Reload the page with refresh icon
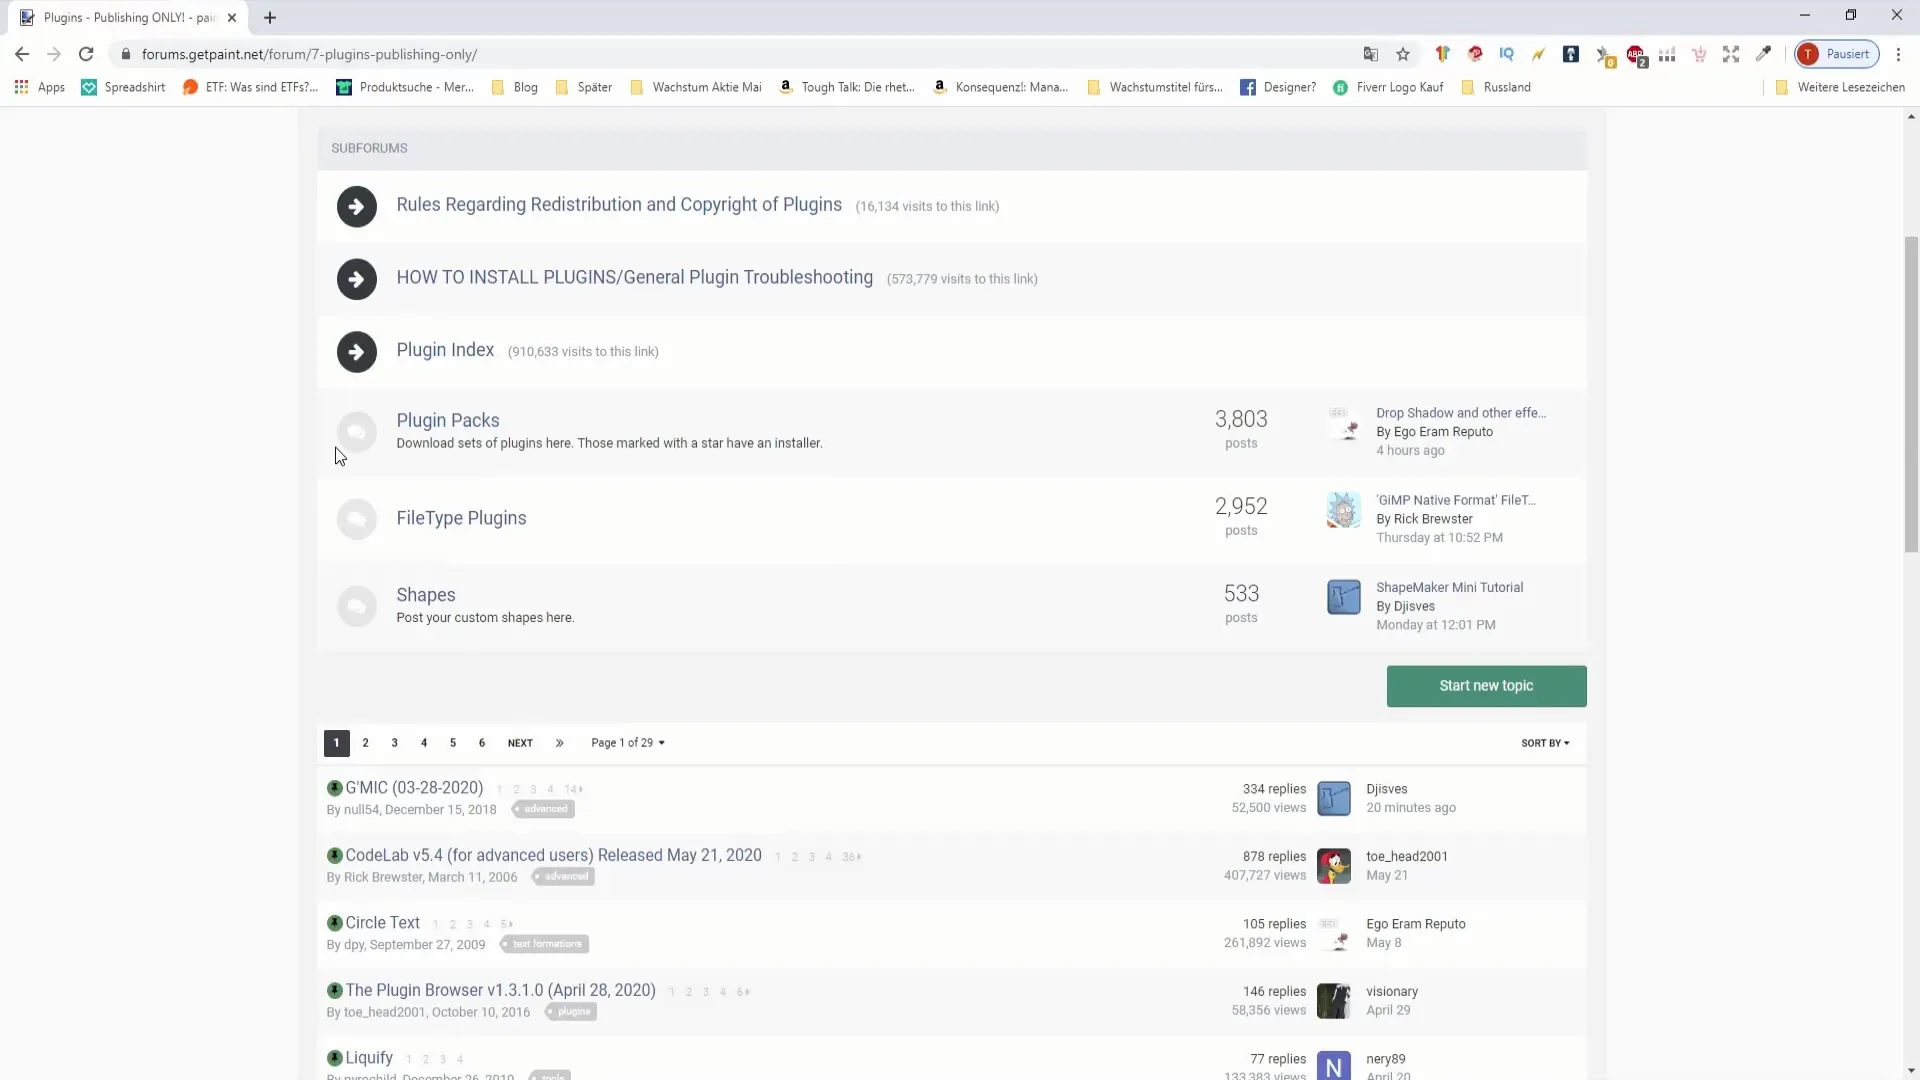Viewport: 1920px width, 1080px height. pyautogui.click(x=86, y=54)
